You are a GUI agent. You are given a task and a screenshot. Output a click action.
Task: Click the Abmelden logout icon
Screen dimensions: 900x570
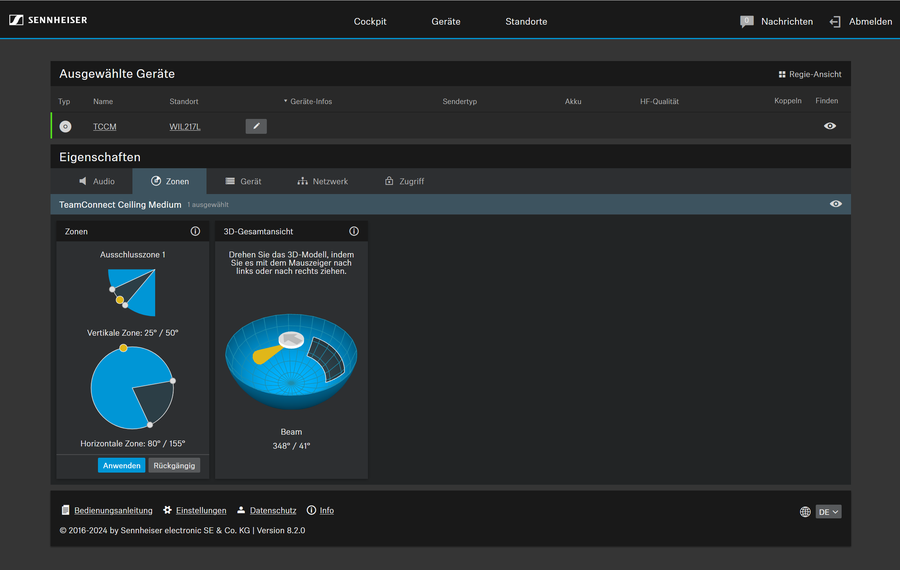pos(835,22)
